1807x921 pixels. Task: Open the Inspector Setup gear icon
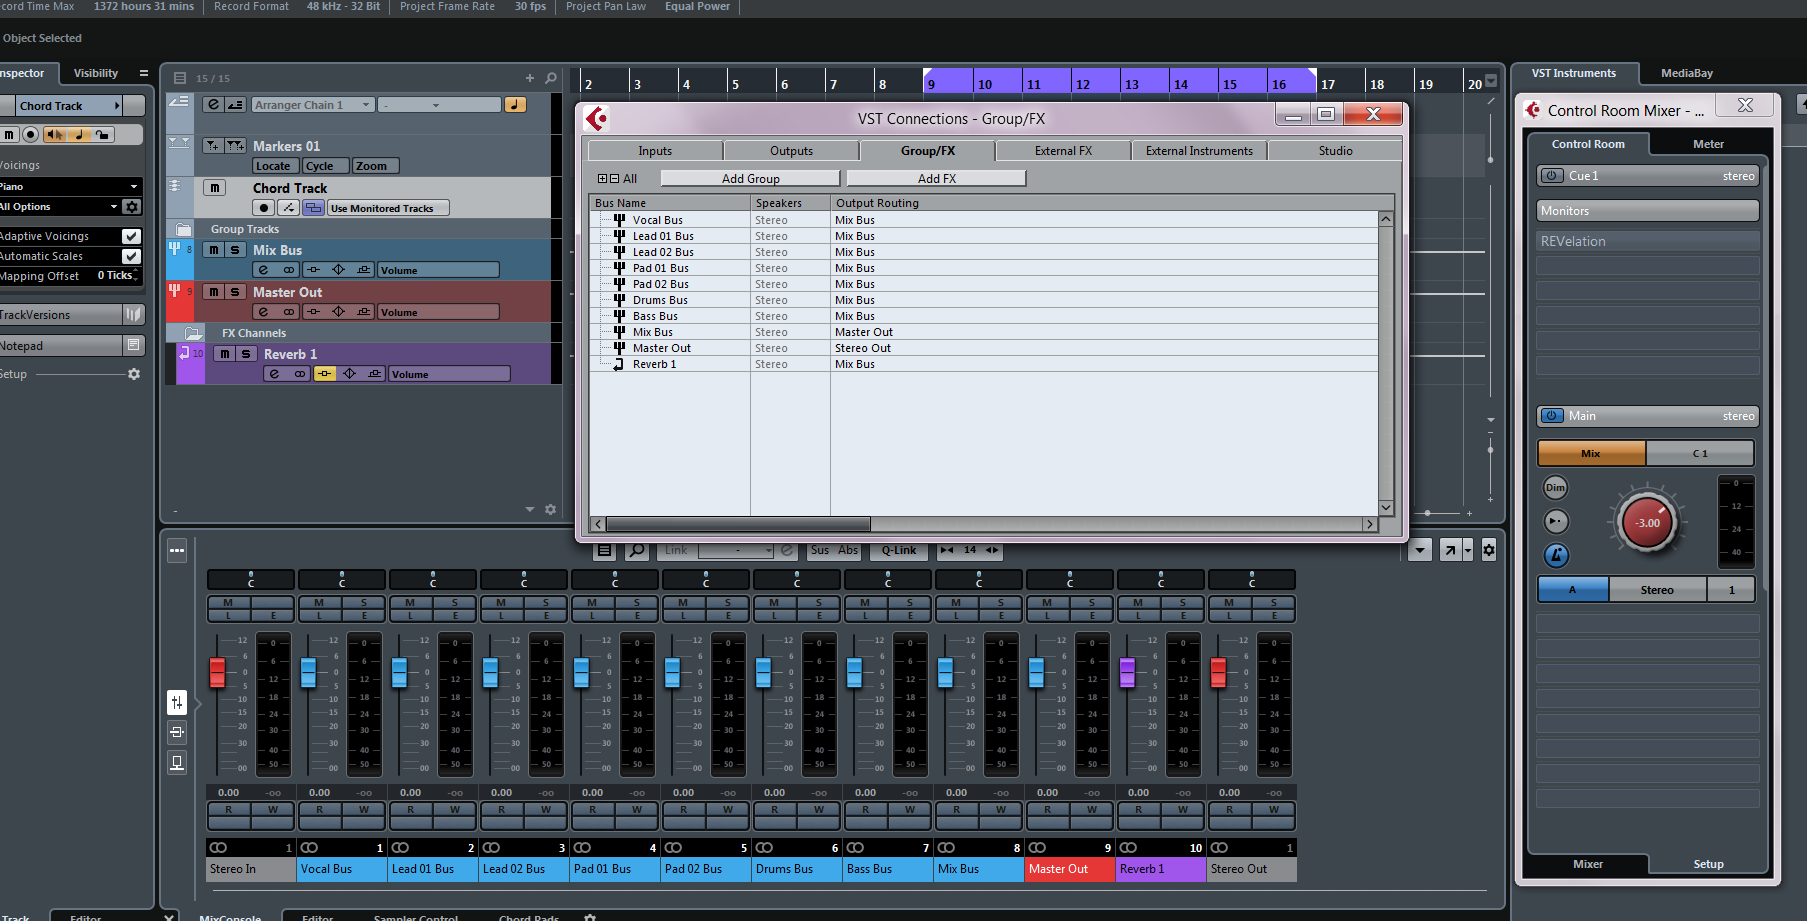click(x=134, y=374)
